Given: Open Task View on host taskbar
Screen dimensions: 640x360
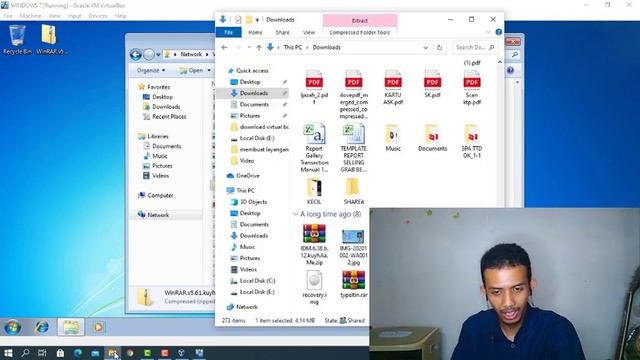Looking at the screenshot, I should (42, 353).
